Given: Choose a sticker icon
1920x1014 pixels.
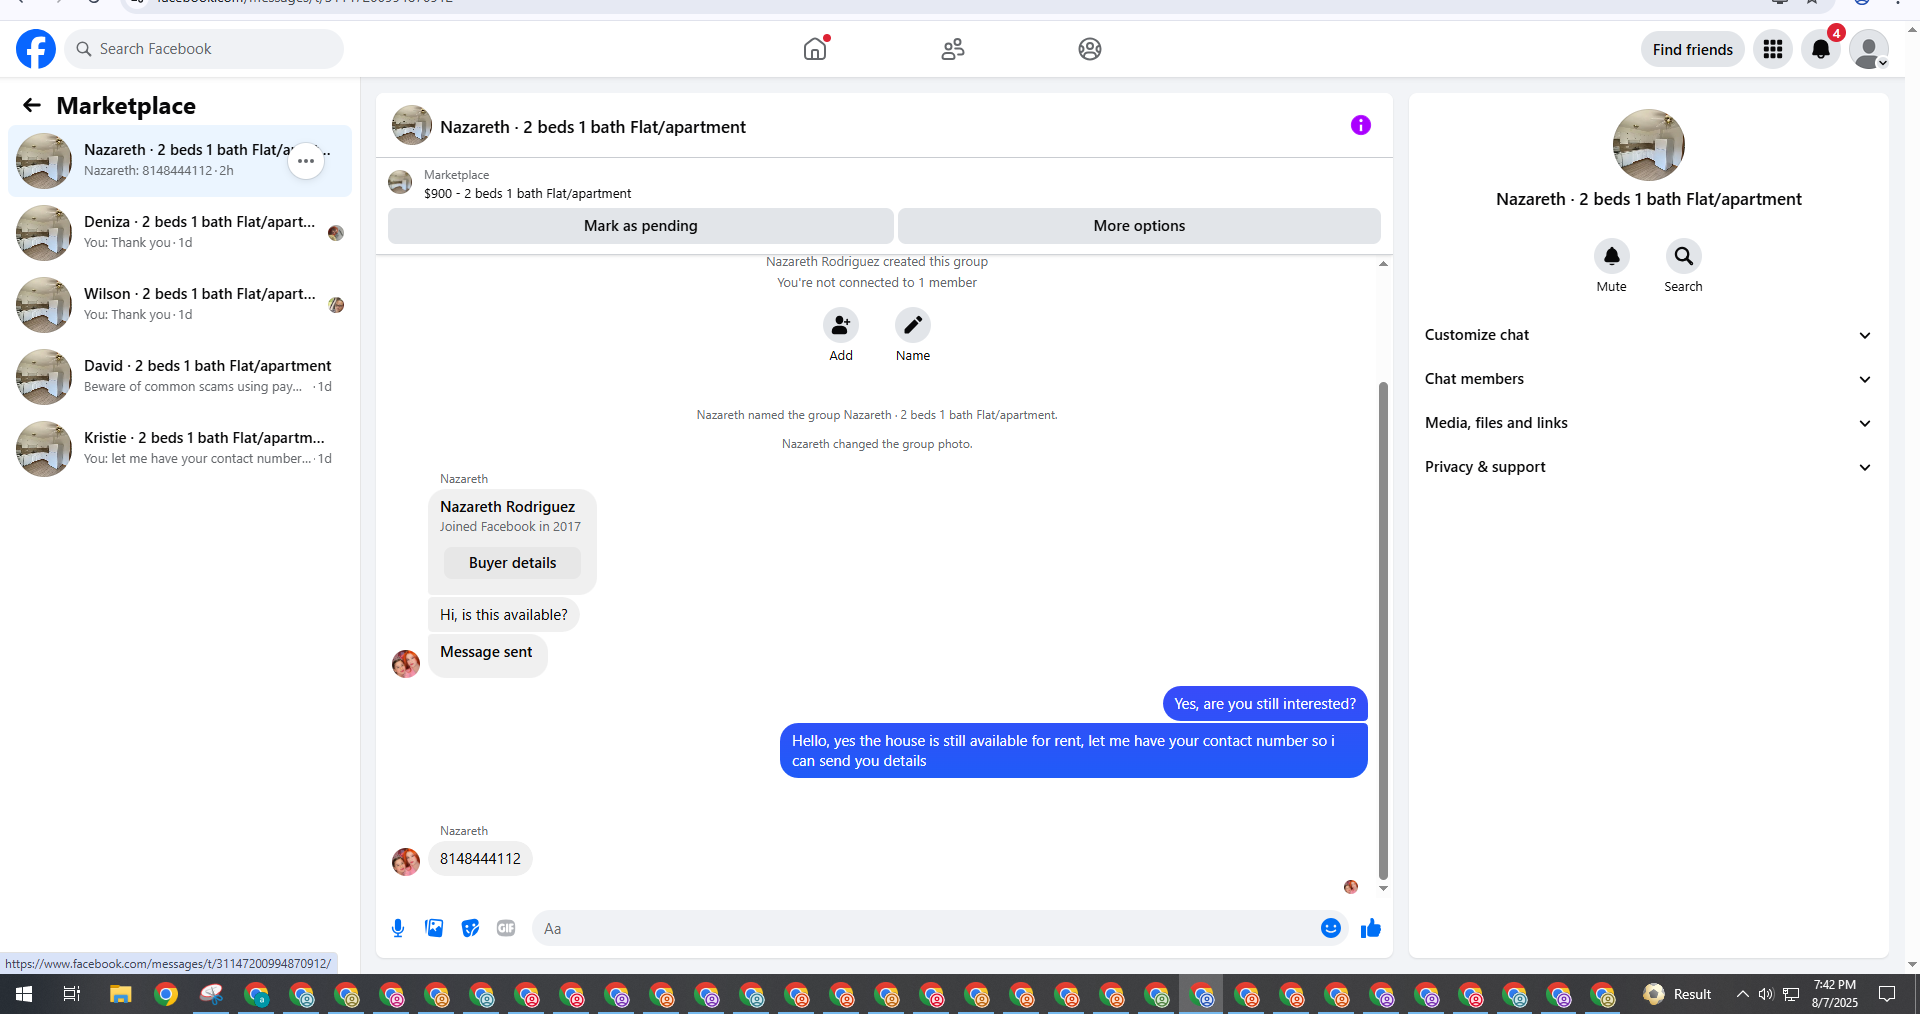Looking at the screenshot, I should pyautogui.click(x=470, y=928).
